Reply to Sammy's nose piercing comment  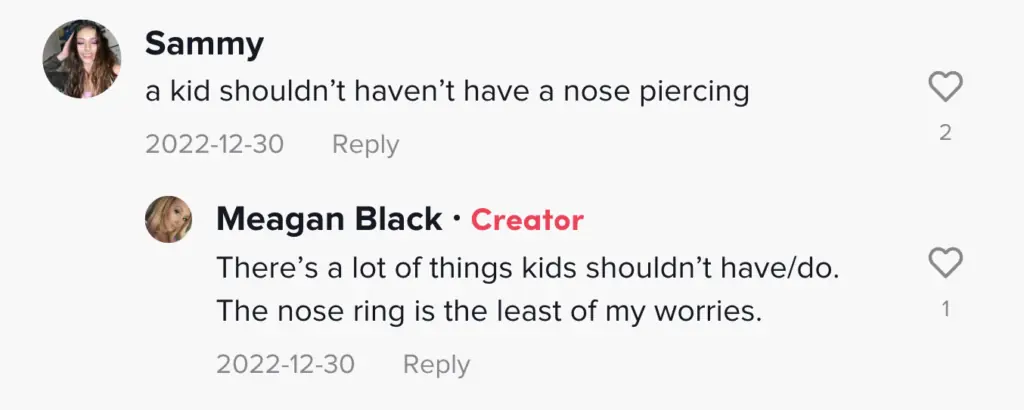365,145
